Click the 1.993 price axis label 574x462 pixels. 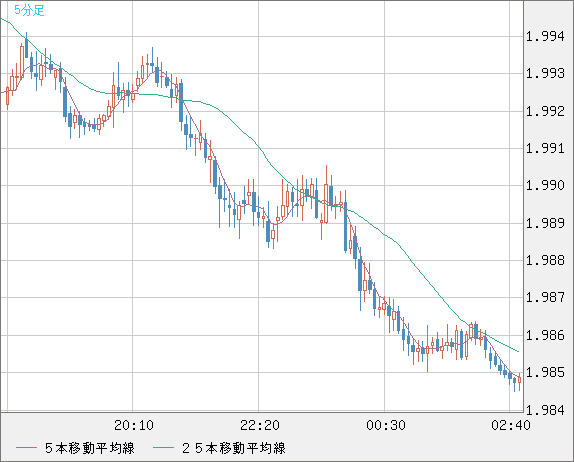545,74
